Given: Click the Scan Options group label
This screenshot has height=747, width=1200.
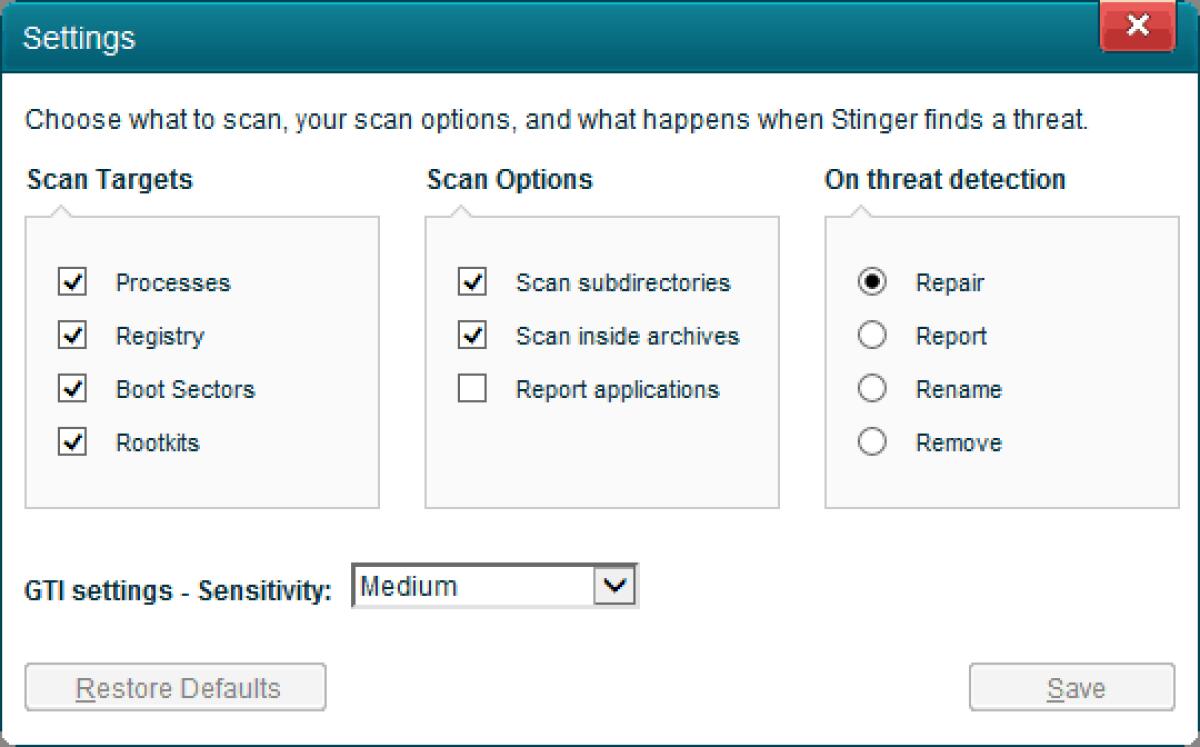Looking at the screenshot, I should [510, 180].
